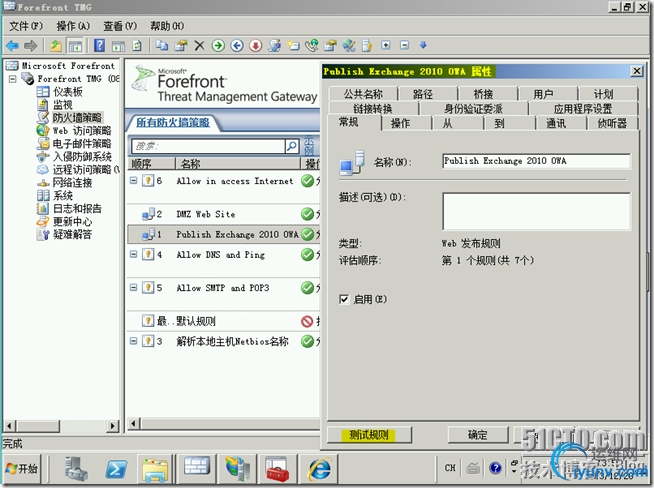Click the 测试规则 button
654x488 pixels.
[x=369, y=435]
